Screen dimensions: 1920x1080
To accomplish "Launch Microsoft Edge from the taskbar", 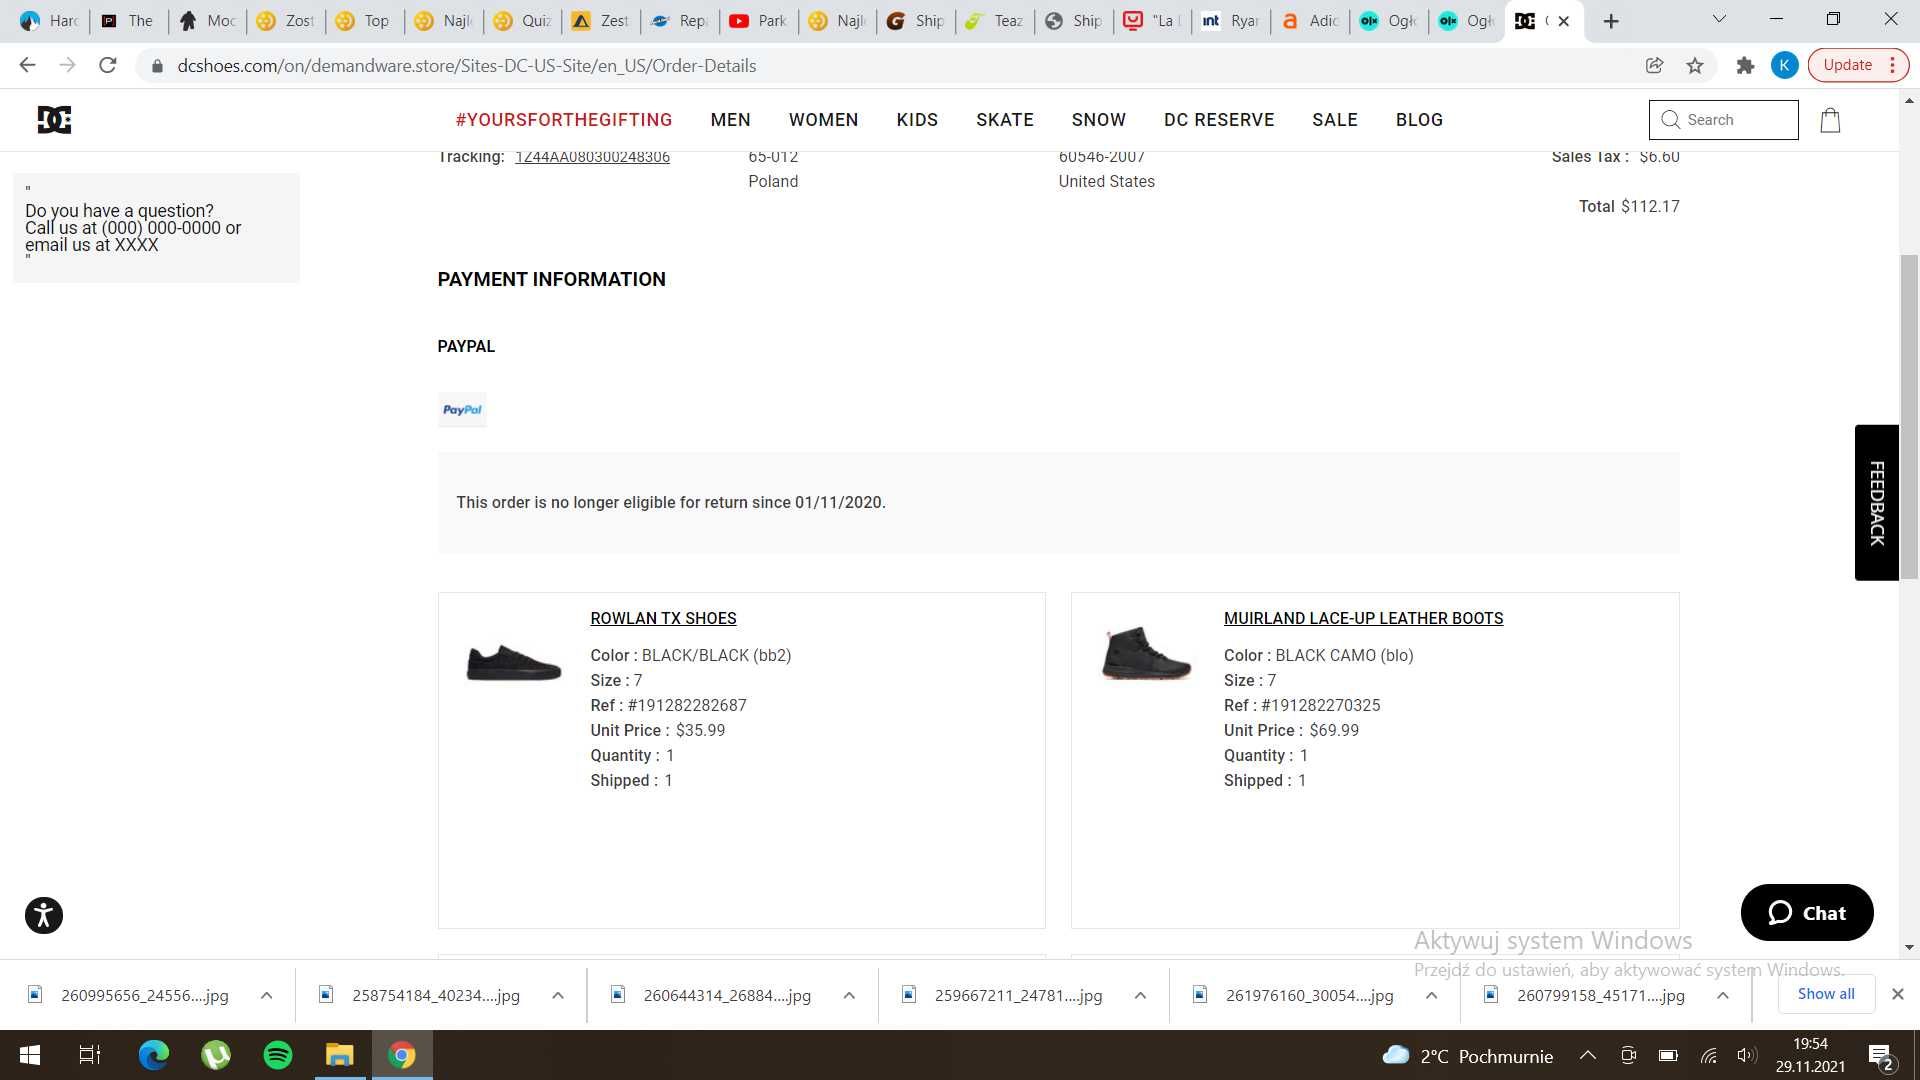I will (154, 1055).
